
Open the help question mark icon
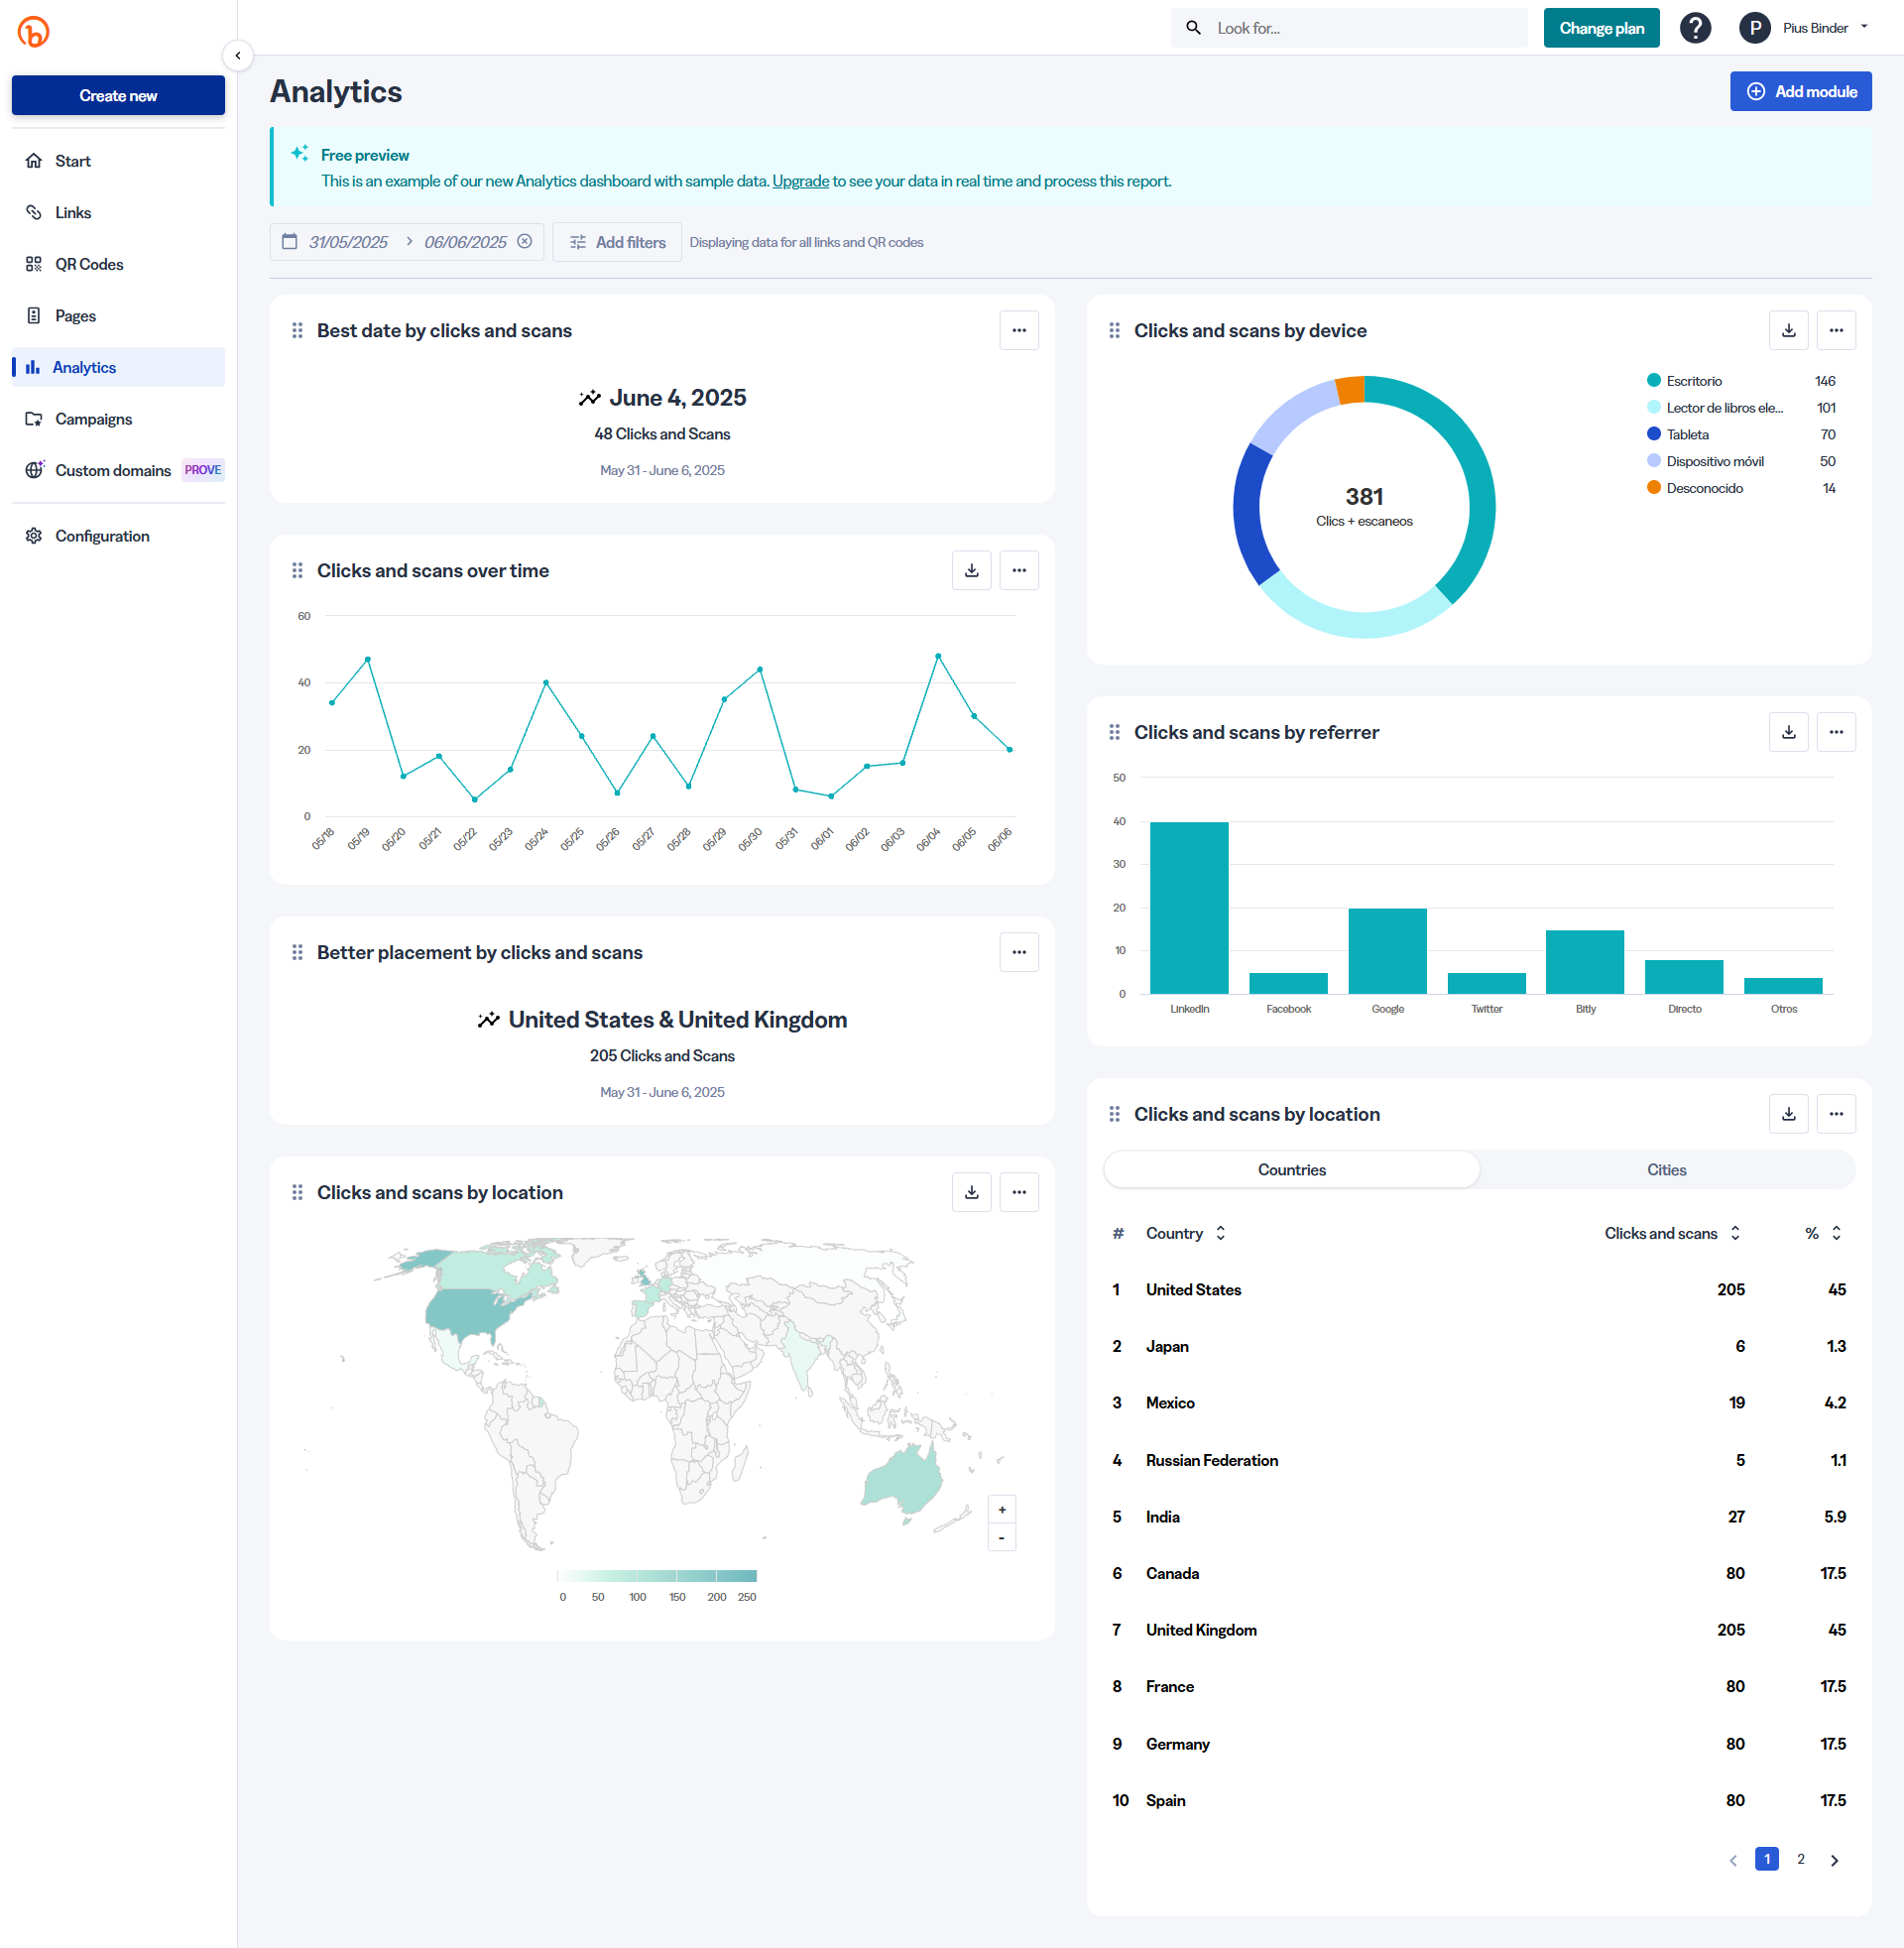click(1694, 28)
